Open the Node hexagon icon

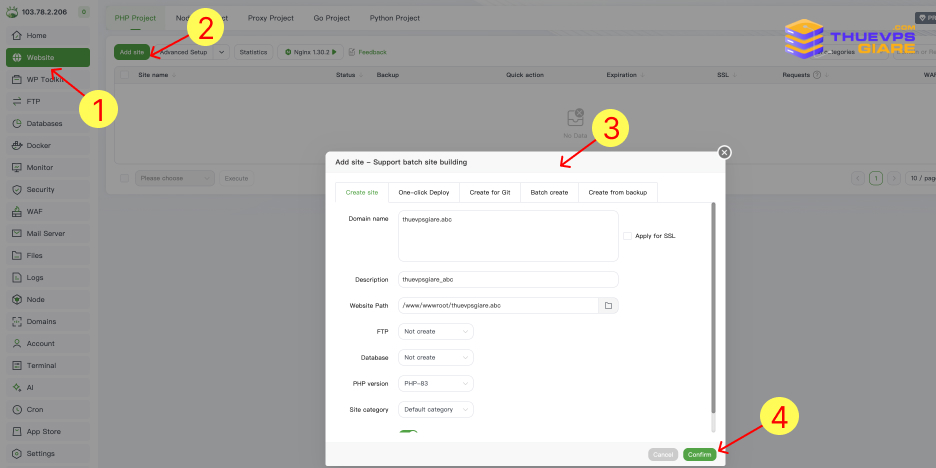pyautogui.click(x=17, y=300)
